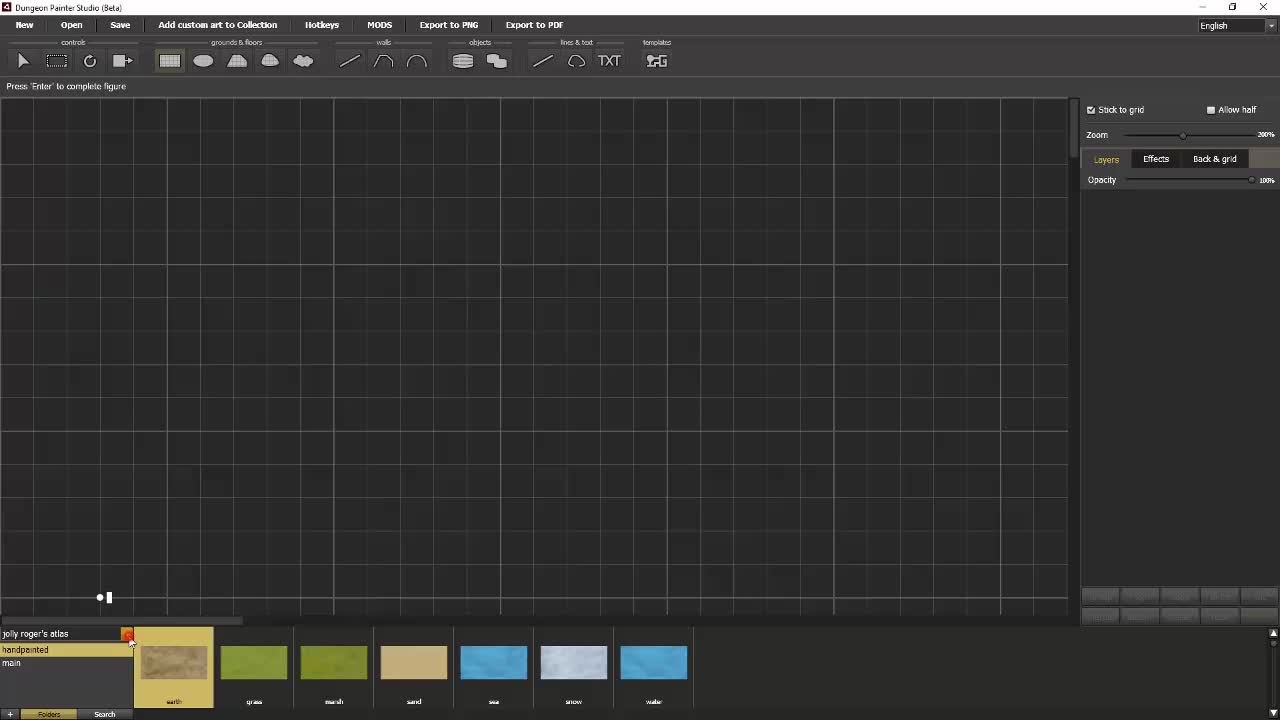Open the English language dropdown
This screenshot has height=720, width=1280.
tap(1236, 25)
